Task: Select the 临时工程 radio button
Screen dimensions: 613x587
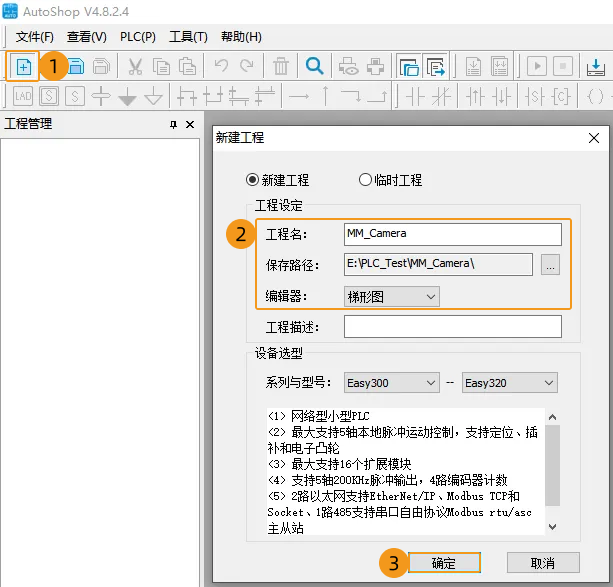Action: [x=366, y=180]
